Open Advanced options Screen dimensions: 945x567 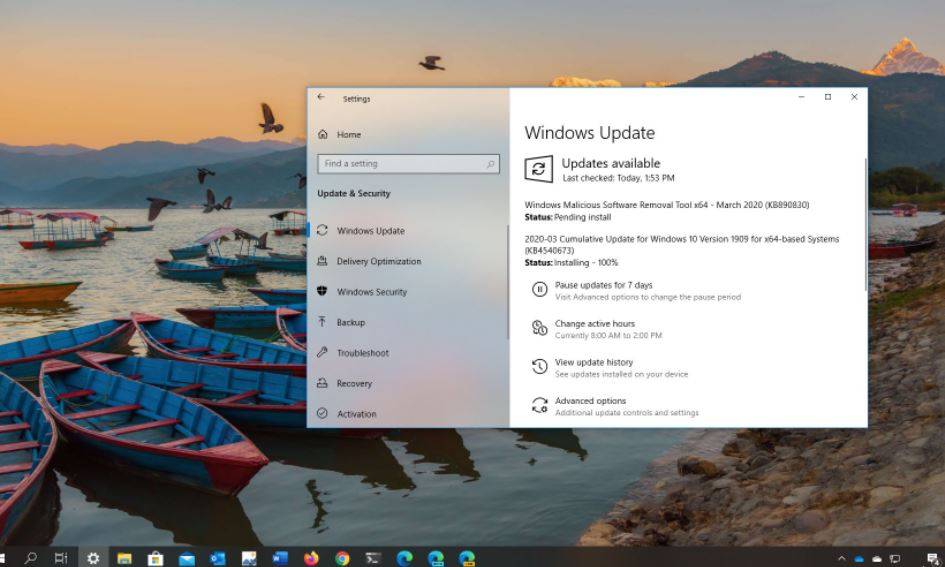590,401
